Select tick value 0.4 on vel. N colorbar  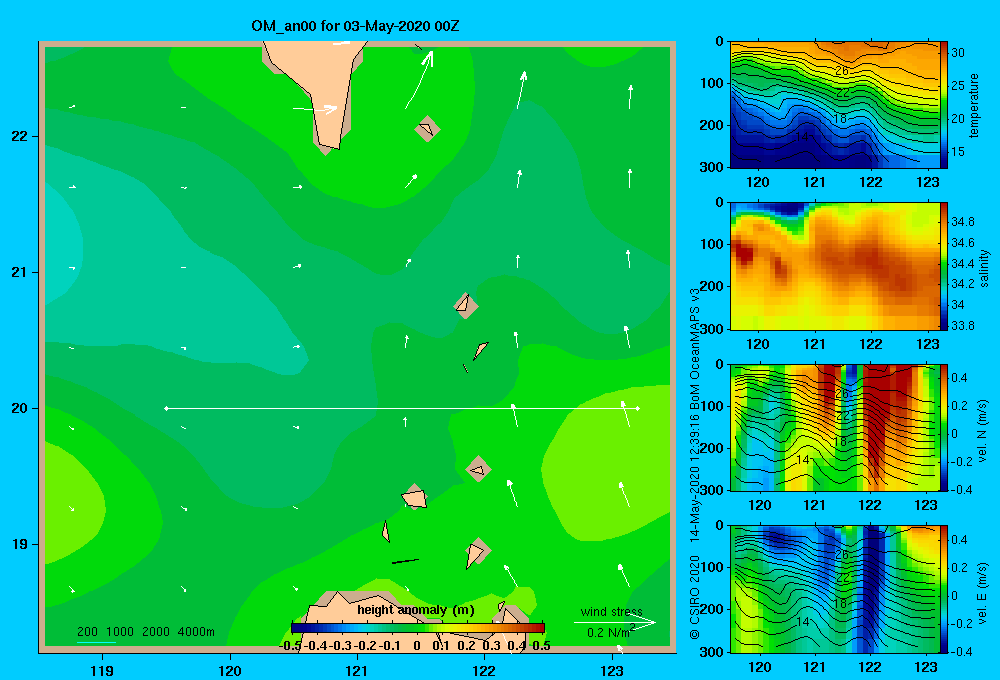click(x=959, y=378)
